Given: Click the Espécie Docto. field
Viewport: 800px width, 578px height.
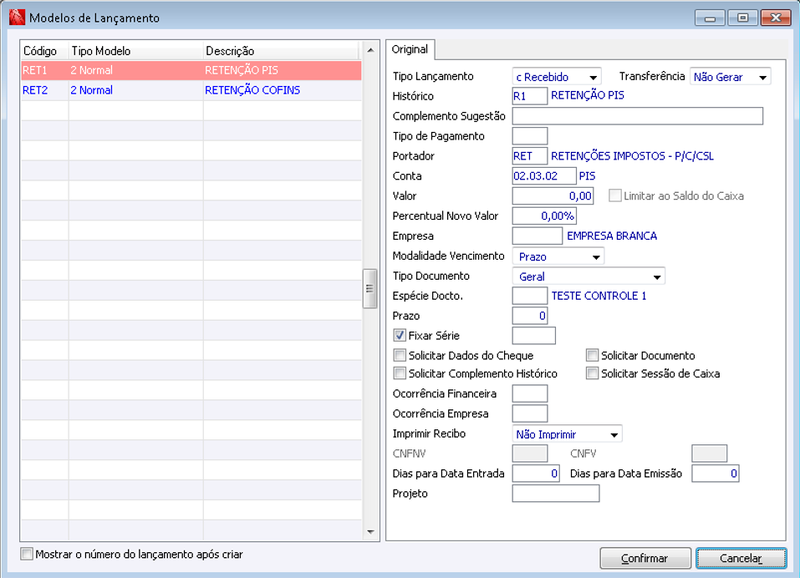Looking at the screenshot, I should coord(530,296).
